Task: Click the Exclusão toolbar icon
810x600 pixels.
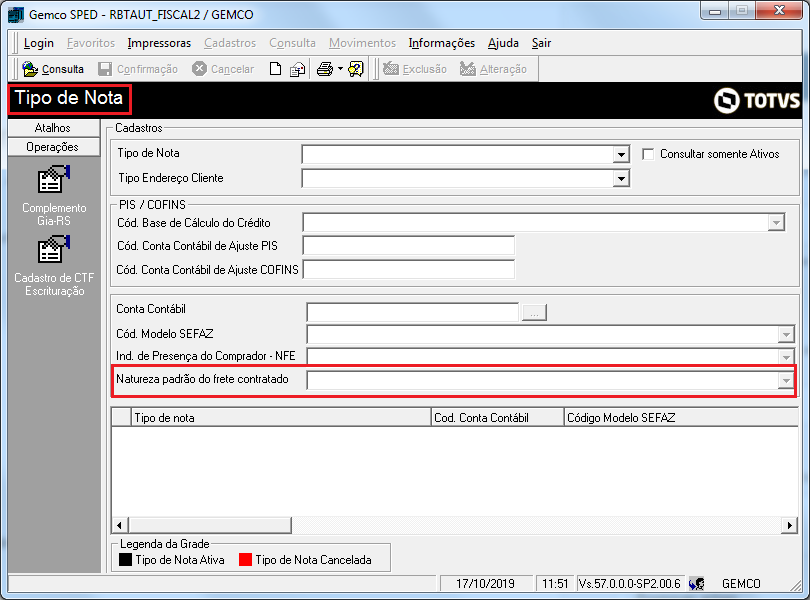Action: pos(391,69)
